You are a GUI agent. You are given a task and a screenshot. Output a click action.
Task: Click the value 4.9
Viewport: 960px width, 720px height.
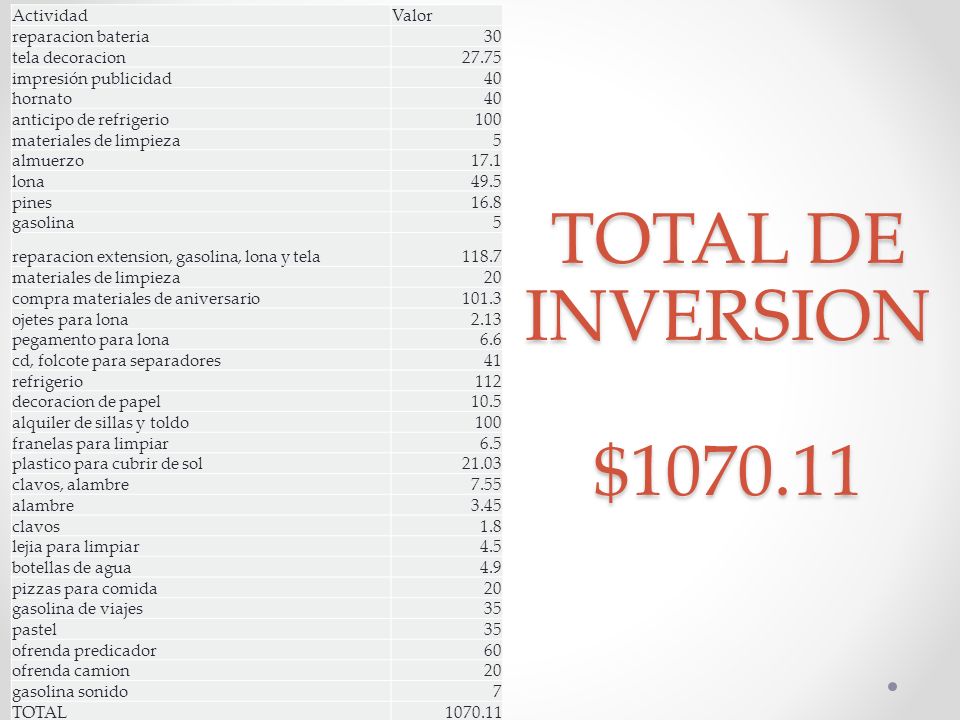[490, 568]
